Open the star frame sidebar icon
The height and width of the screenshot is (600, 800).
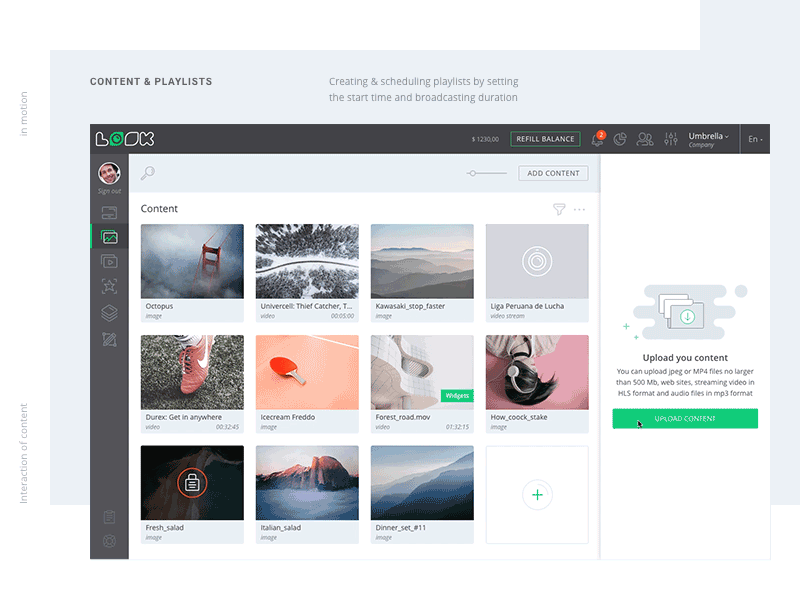point(109,286)
